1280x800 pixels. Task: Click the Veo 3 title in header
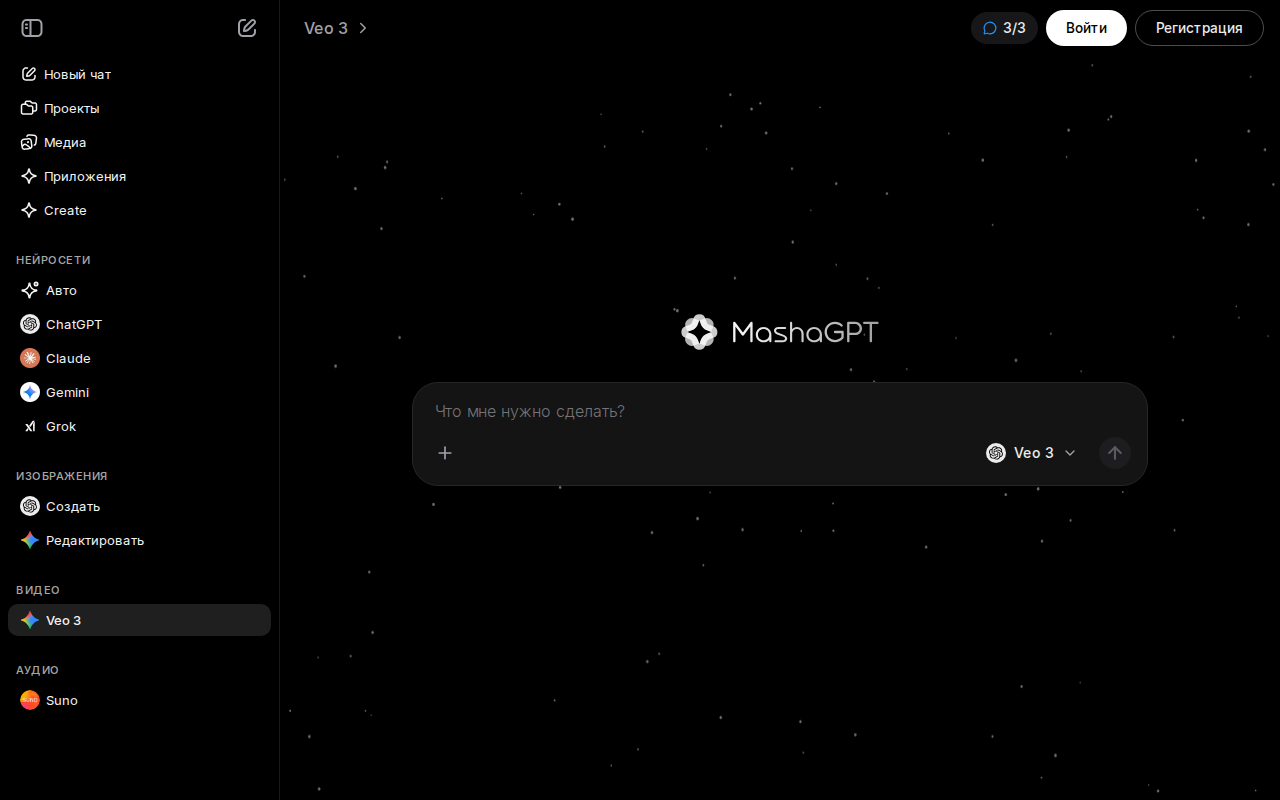pos(326,28)
